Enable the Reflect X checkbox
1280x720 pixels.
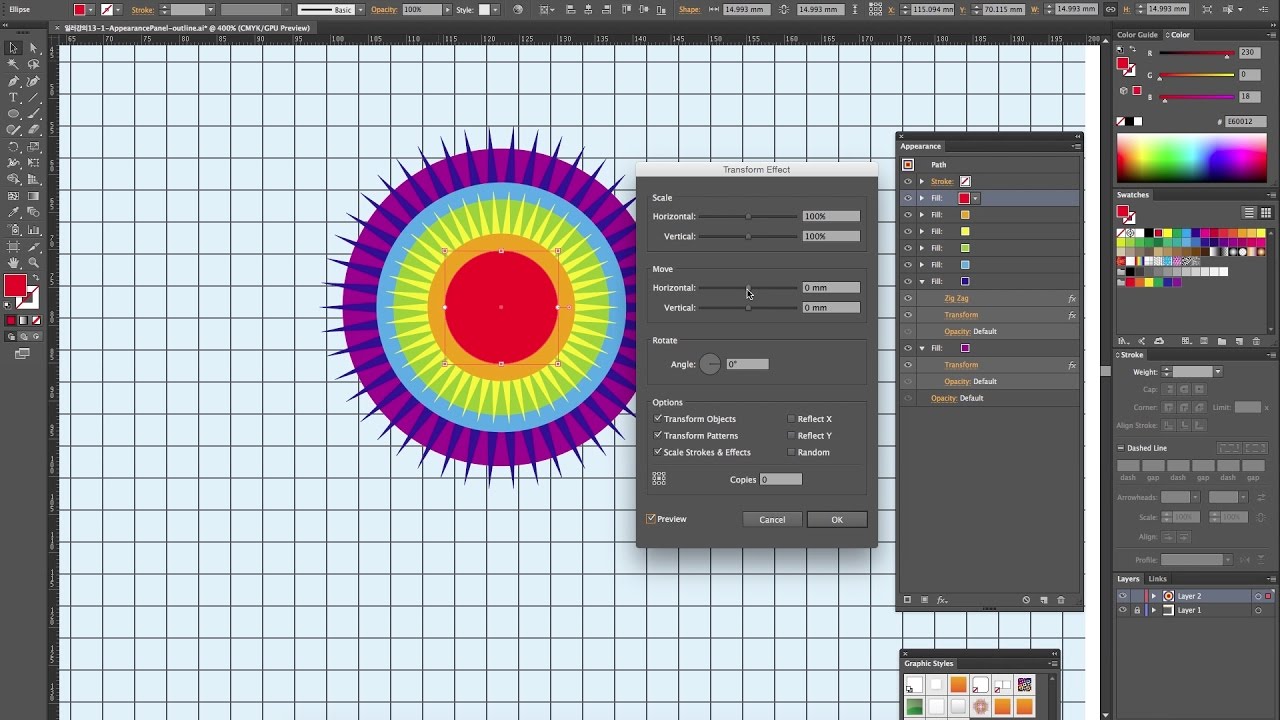[x=791, y=419]
